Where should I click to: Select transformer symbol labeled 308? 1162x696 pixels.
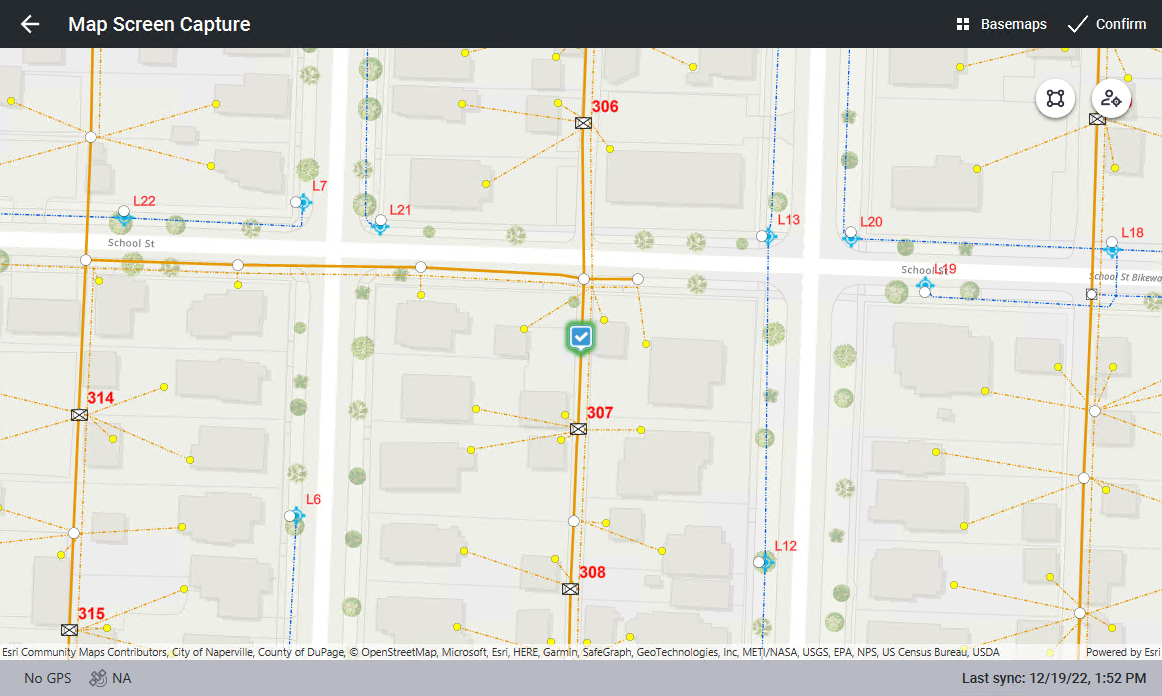[570, 589]
